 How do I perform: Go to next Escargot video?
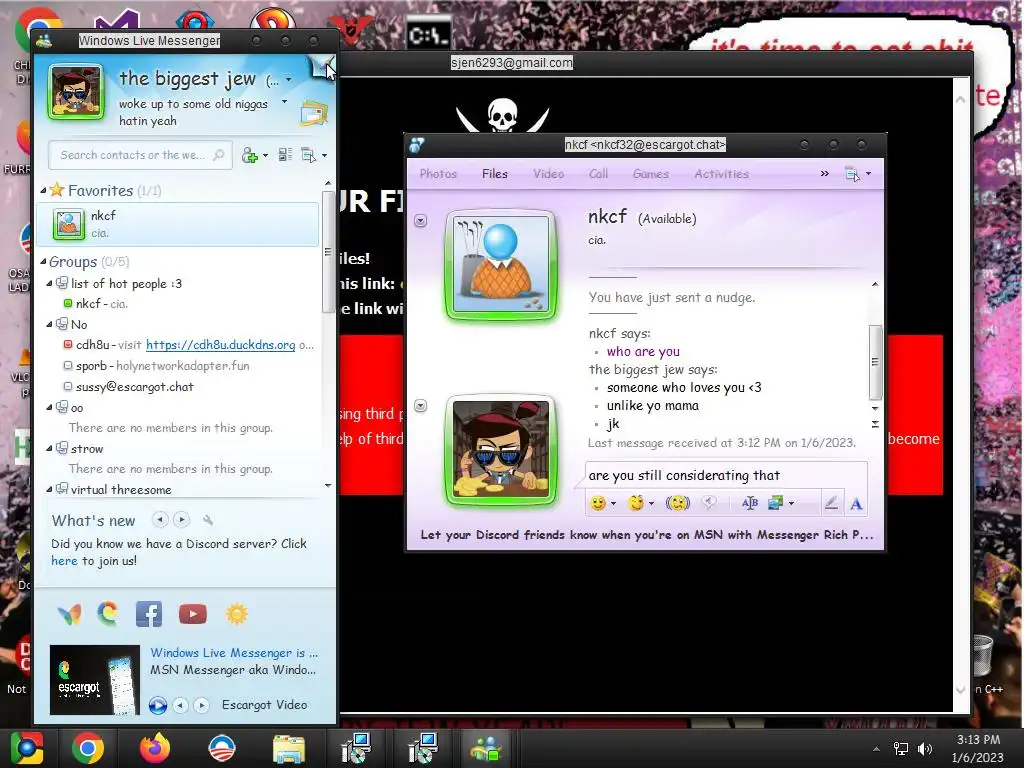tap(202, 705)
